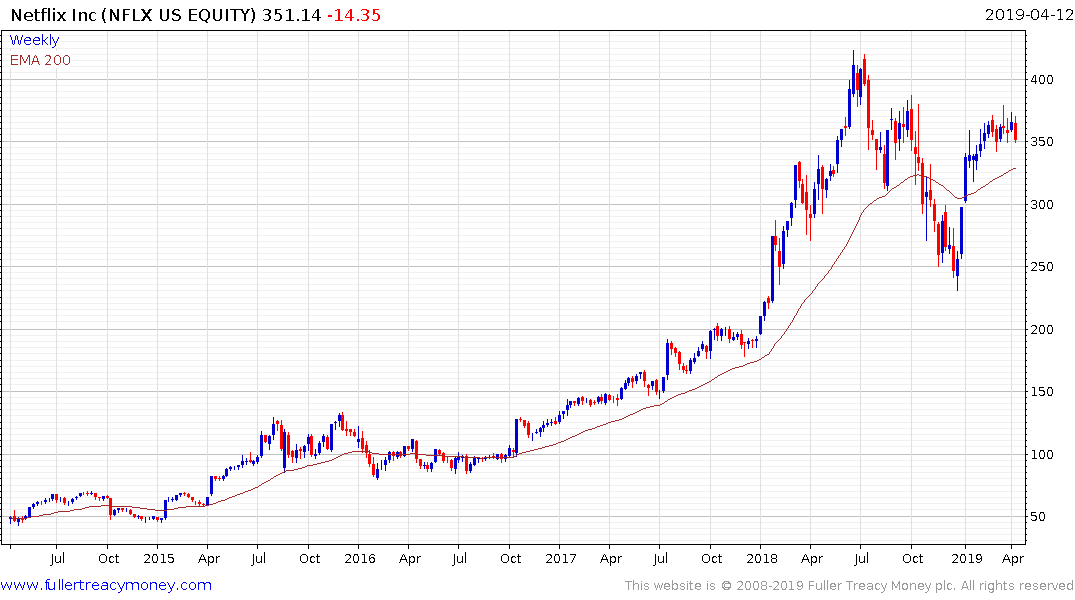Click the 2018 year label on time axis

762,558
